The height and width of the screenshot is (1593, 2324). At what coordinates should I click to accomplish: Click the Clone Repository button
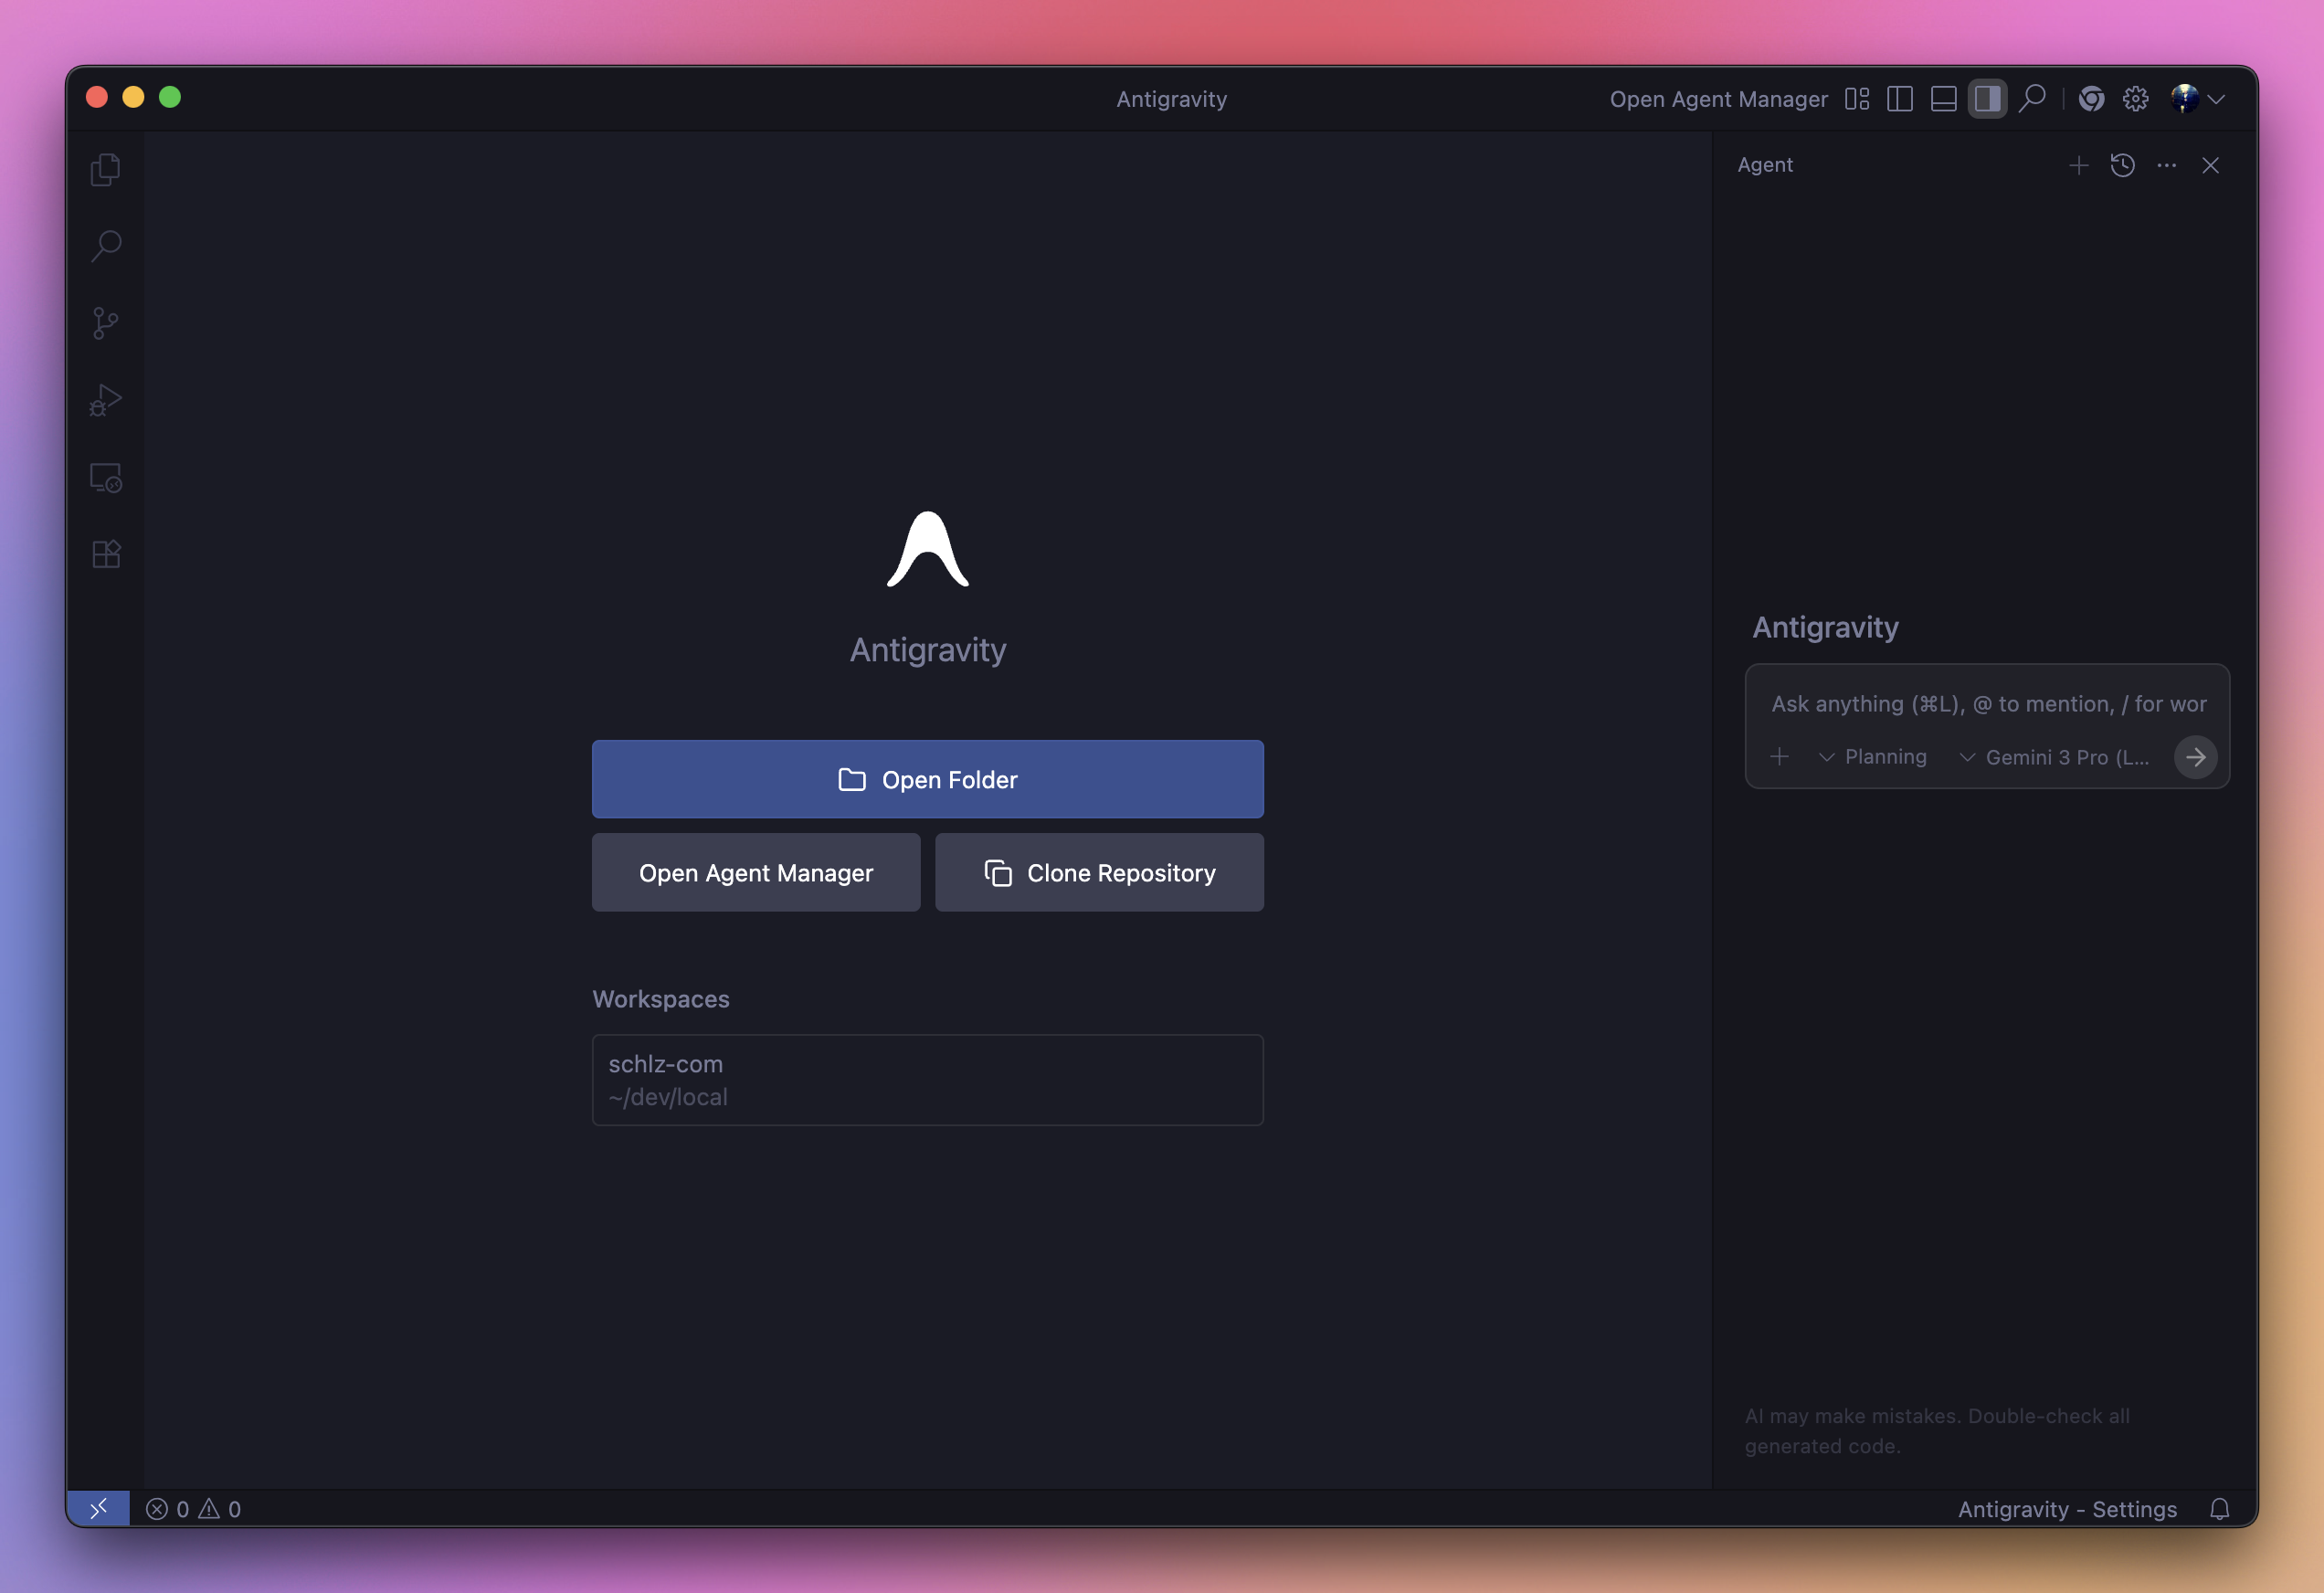[1099, 872]
